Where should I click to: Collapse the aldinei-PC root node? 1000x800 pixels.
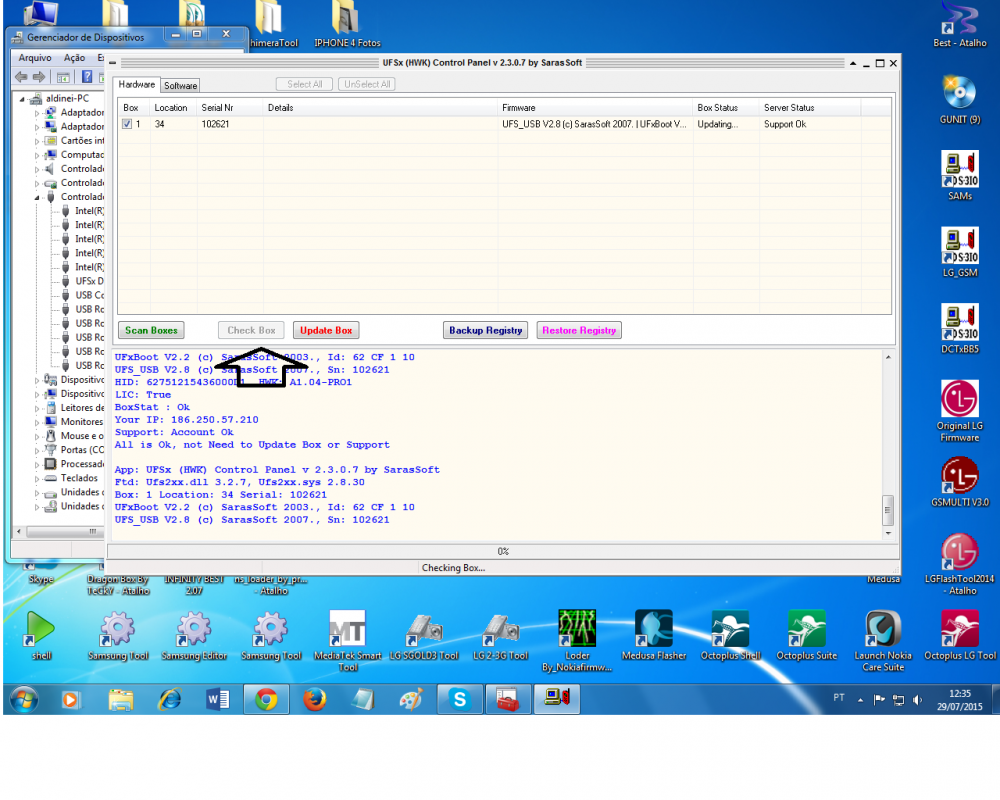tap(22, 99)
